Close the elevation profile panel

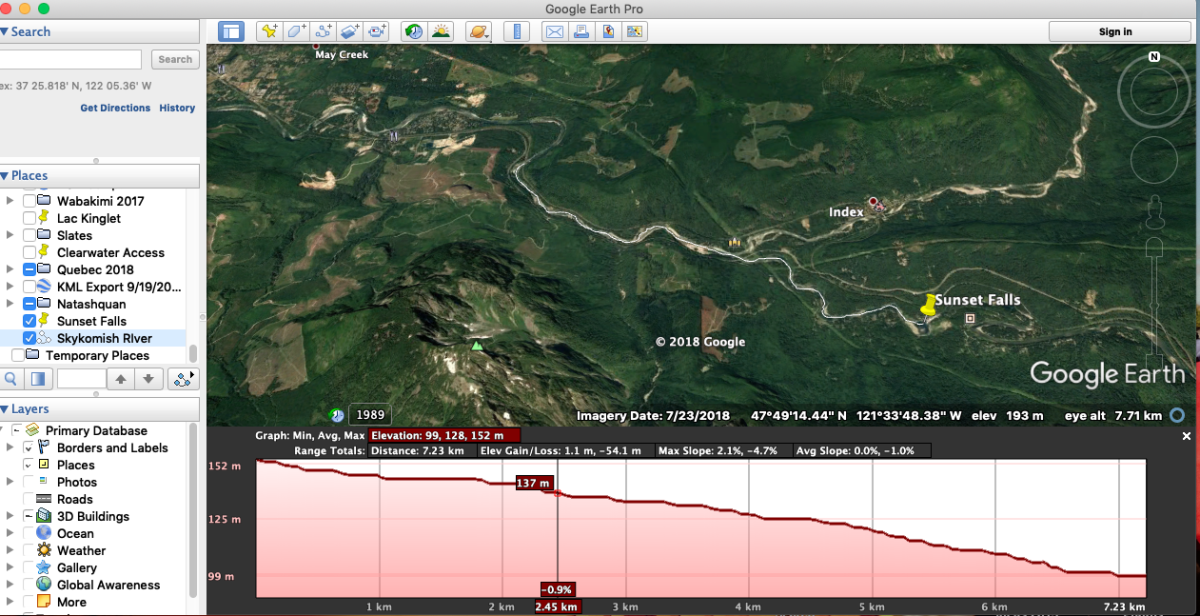[x=1186, y=435]
